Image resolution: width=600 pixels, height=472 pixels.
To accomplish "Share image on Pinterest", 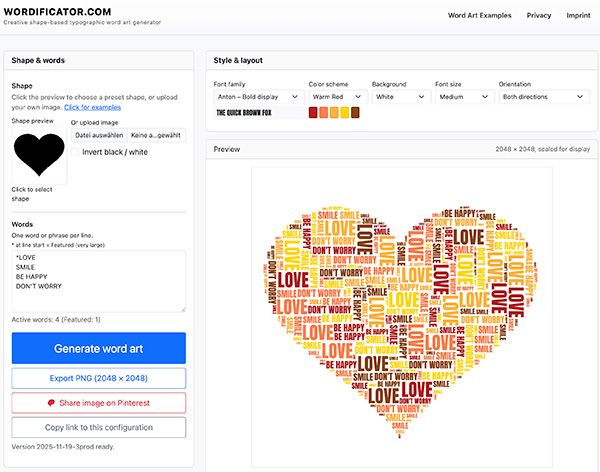I will click(x=99, y=403).
